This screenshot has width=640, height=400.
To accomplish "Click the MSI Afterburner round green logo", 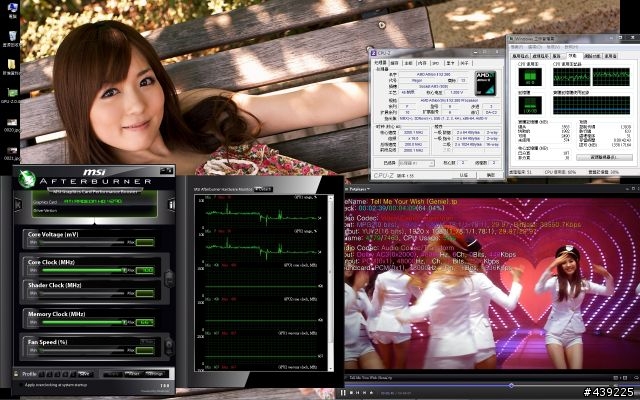I will click(x=27, y=179).
